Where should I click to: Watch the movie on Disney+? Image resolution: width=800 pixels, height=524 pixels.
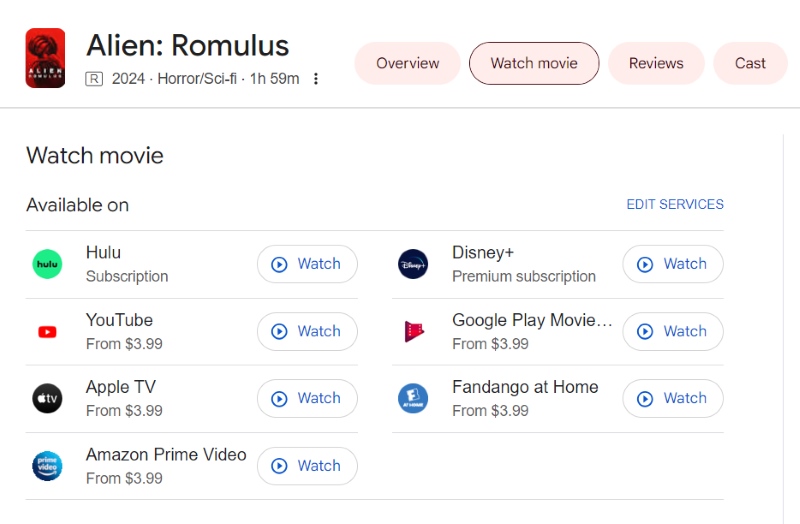tap(673, 264)
